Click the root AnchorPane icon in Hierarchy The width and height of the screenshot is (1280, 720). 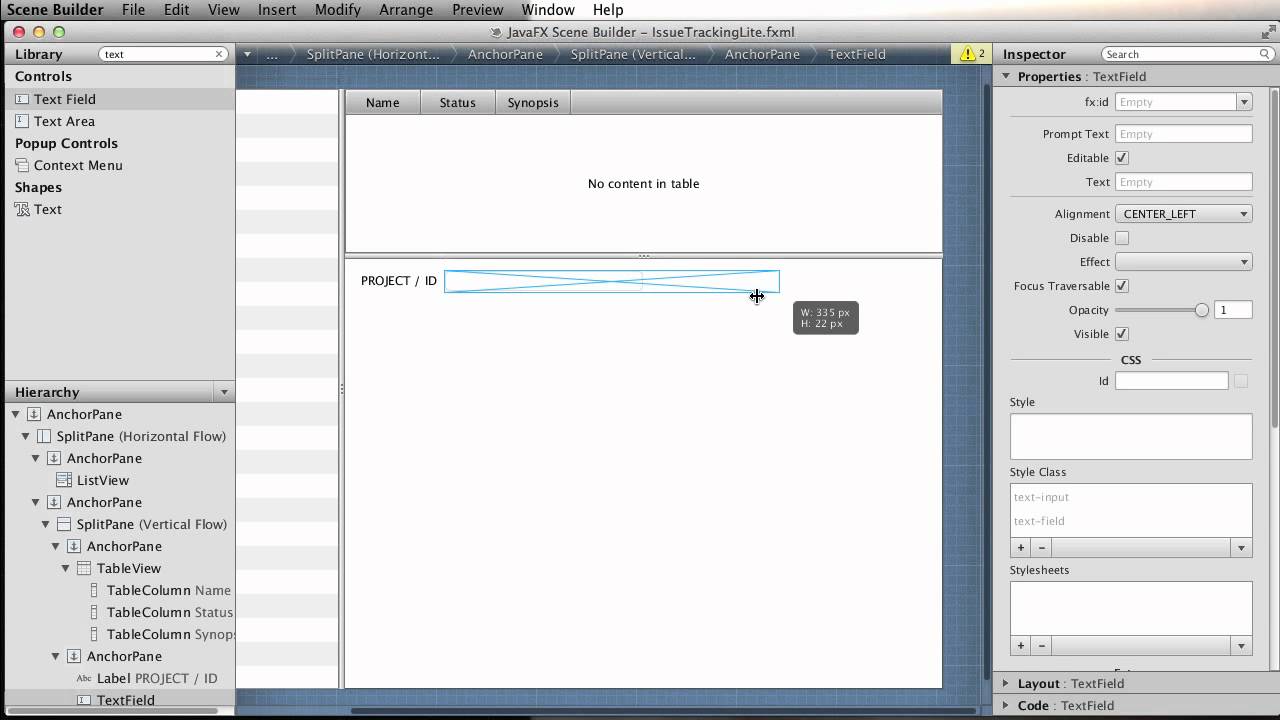[x=34, y=414]
